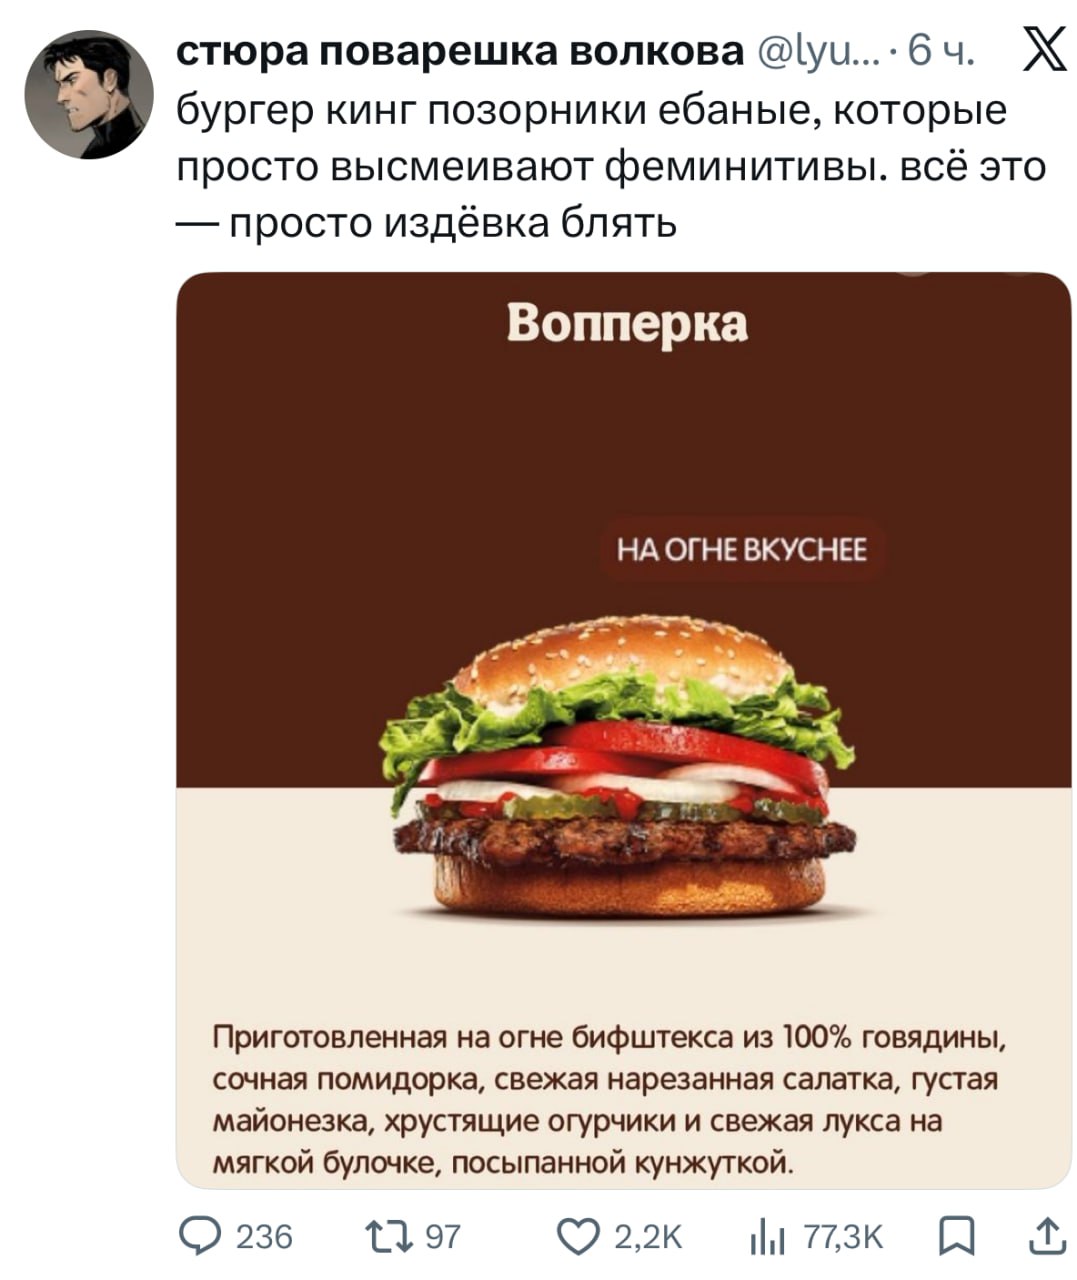1077x1280 pixels.
Task: Click the 236 replies count
Action: click(264, 1238)
